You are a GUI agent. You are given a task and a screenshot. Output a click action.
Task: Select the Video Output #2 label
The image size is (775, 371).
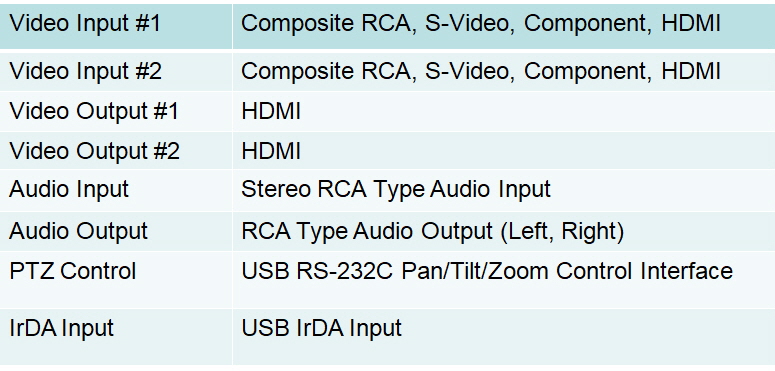[94, 151]
